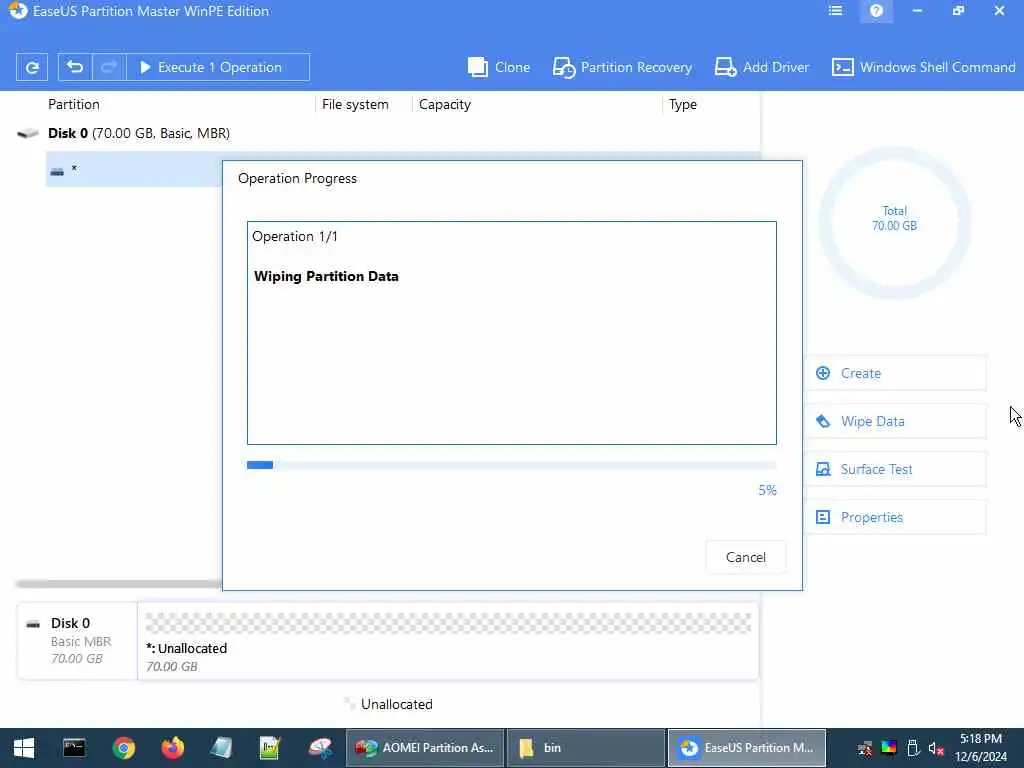1024x768 pixels.
Task: Click the File system column header
Action: 355,104
